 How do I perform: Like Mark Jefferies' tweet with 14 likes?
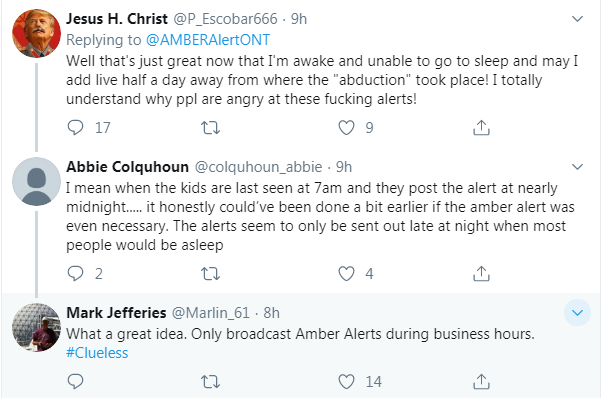[x=346, y=381]
